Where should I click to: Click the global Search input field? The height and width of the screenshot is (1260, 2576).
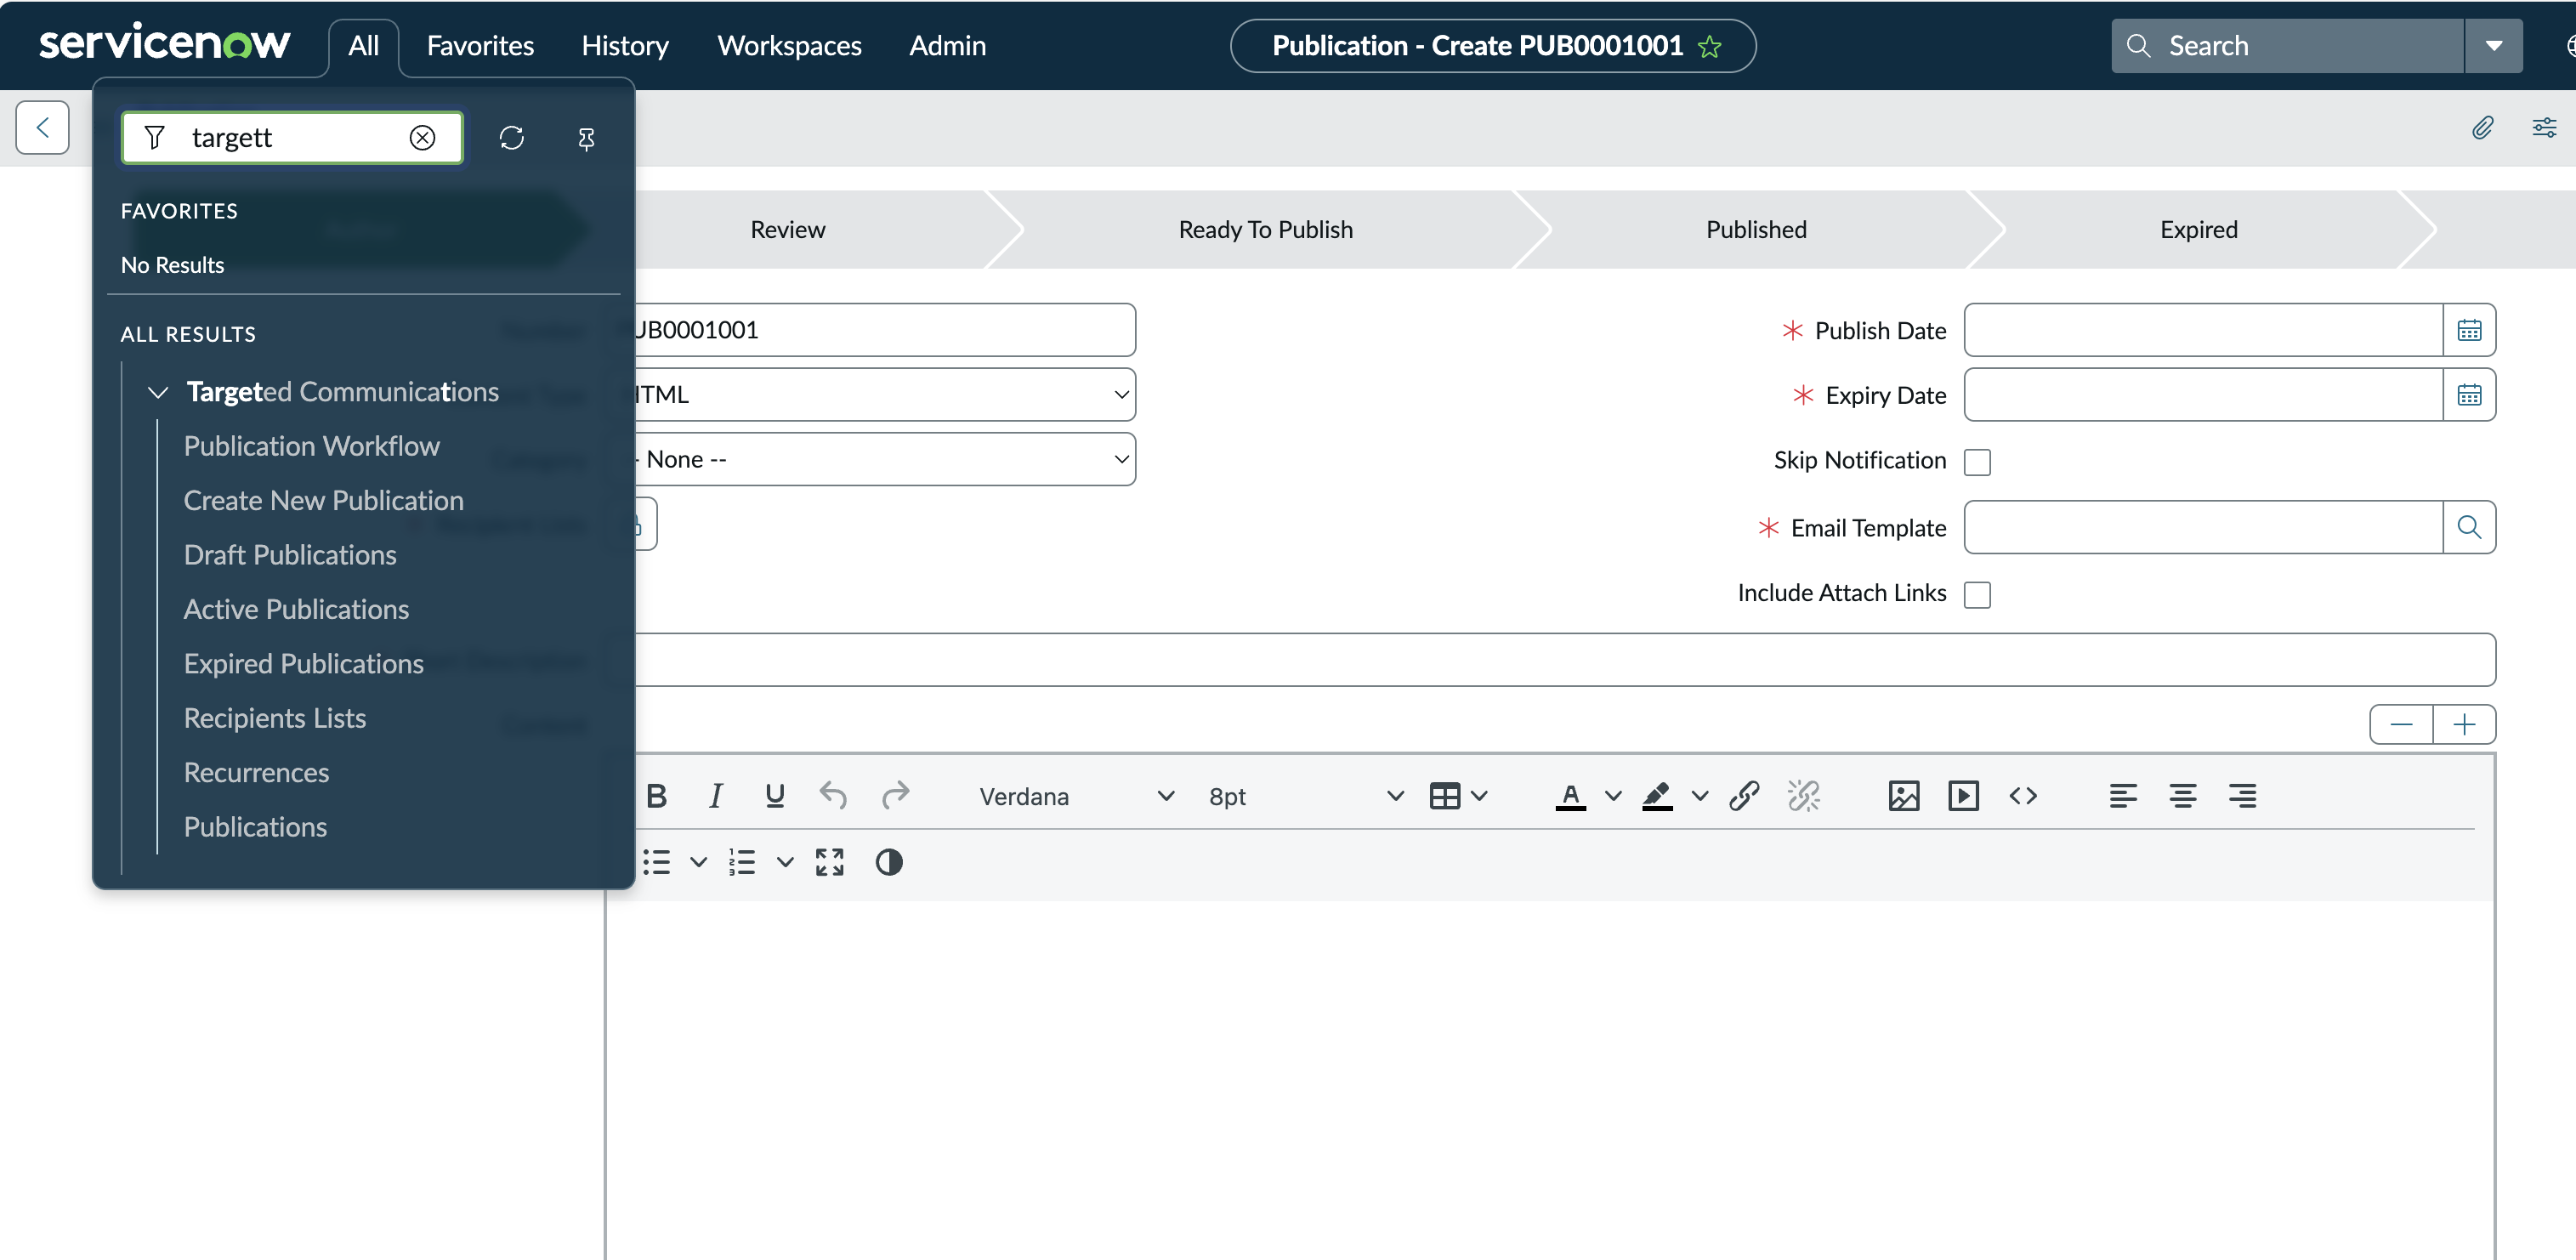[x=2288, y=46]
